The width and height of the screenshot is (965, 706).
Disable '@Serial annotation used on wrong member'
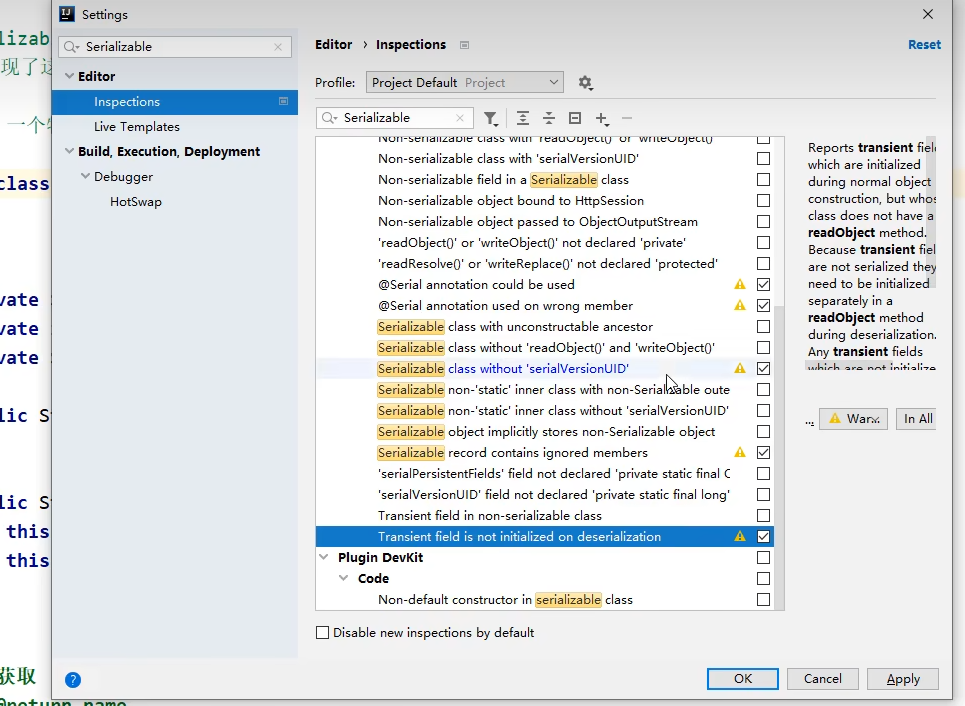pyautogui.click(x=763, y=305)
